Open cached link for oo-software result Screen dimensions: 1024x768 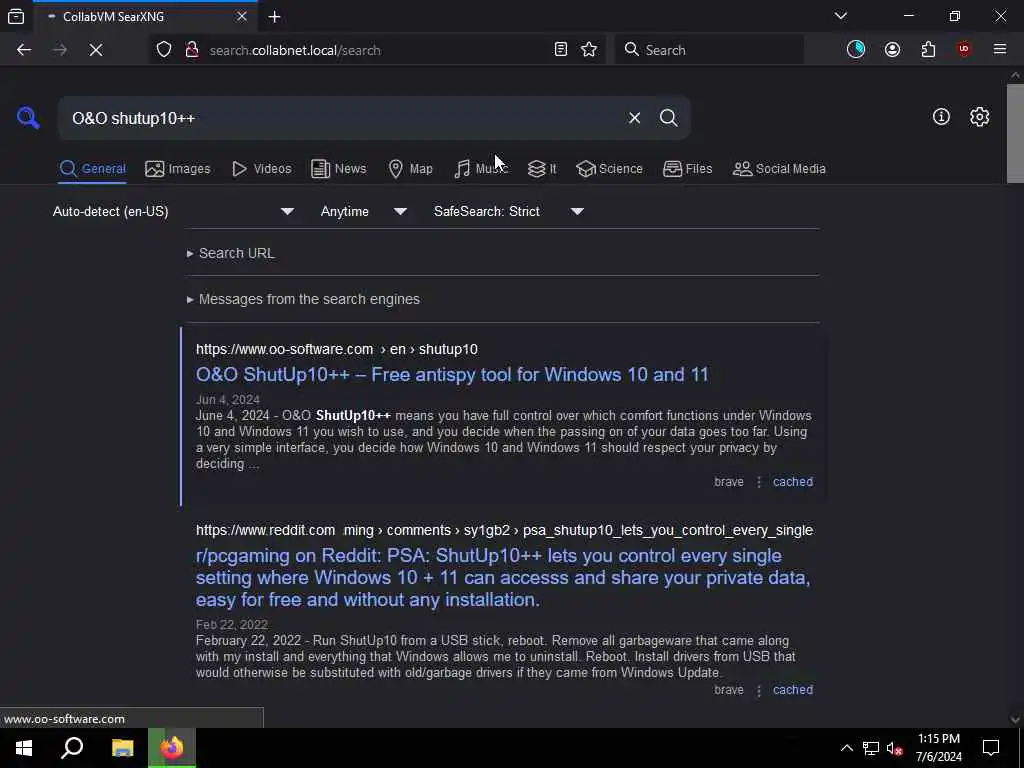tap(793, 482)
